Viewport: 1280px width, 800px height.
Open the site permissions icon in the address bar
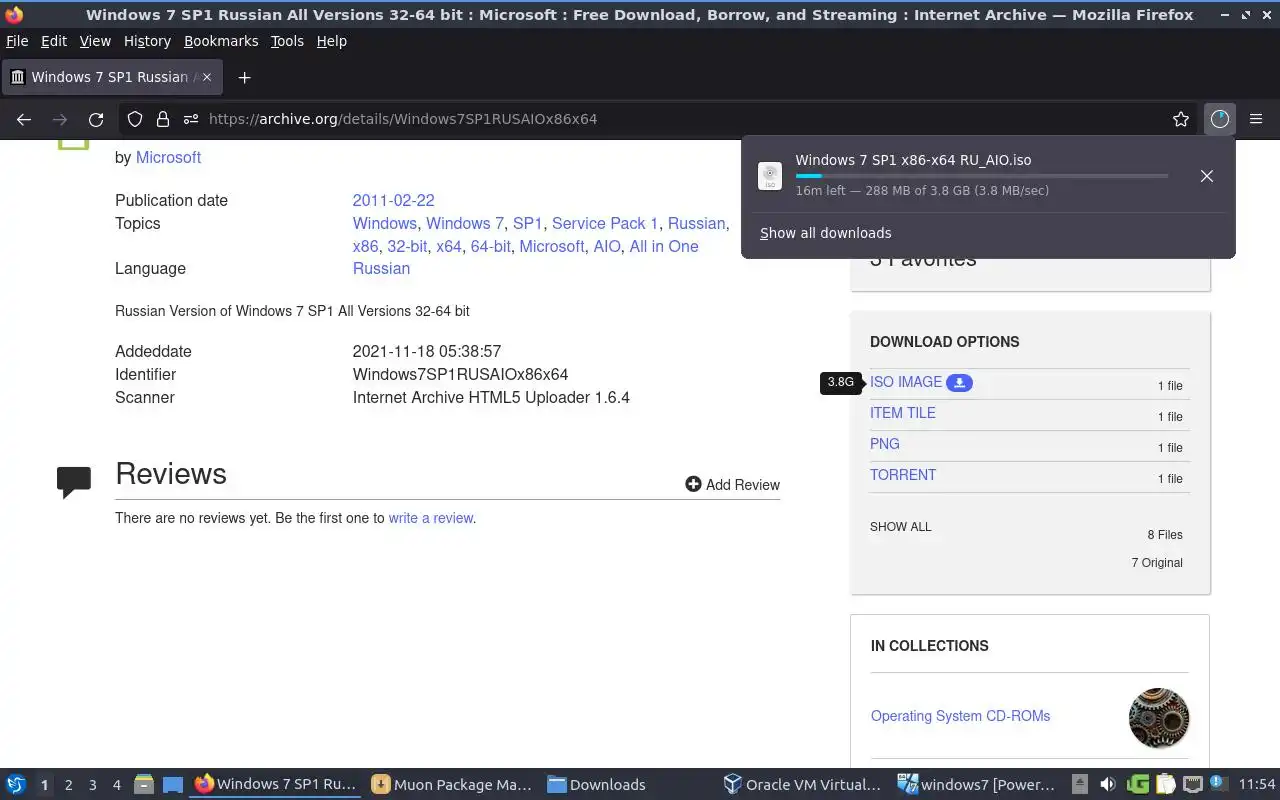190,119
